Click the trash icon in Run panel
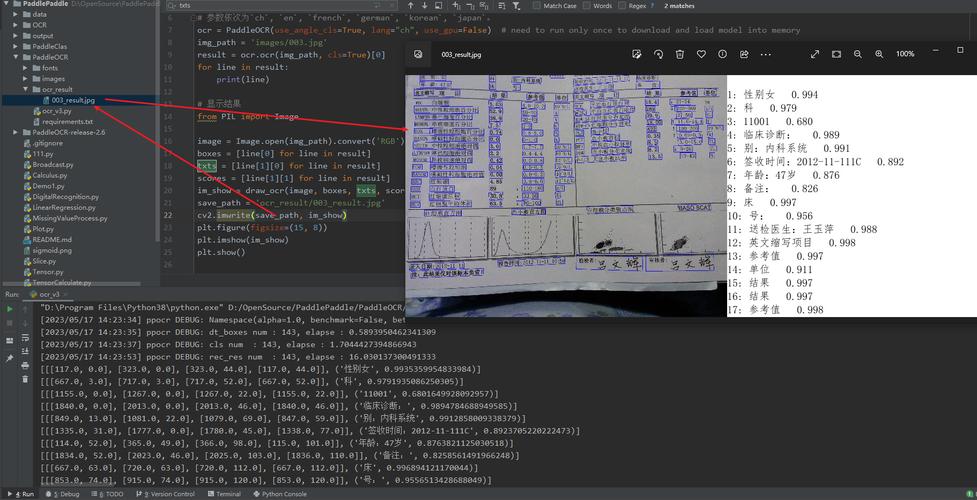Screen dimensions: 977x500 click(x=24, y=379)
